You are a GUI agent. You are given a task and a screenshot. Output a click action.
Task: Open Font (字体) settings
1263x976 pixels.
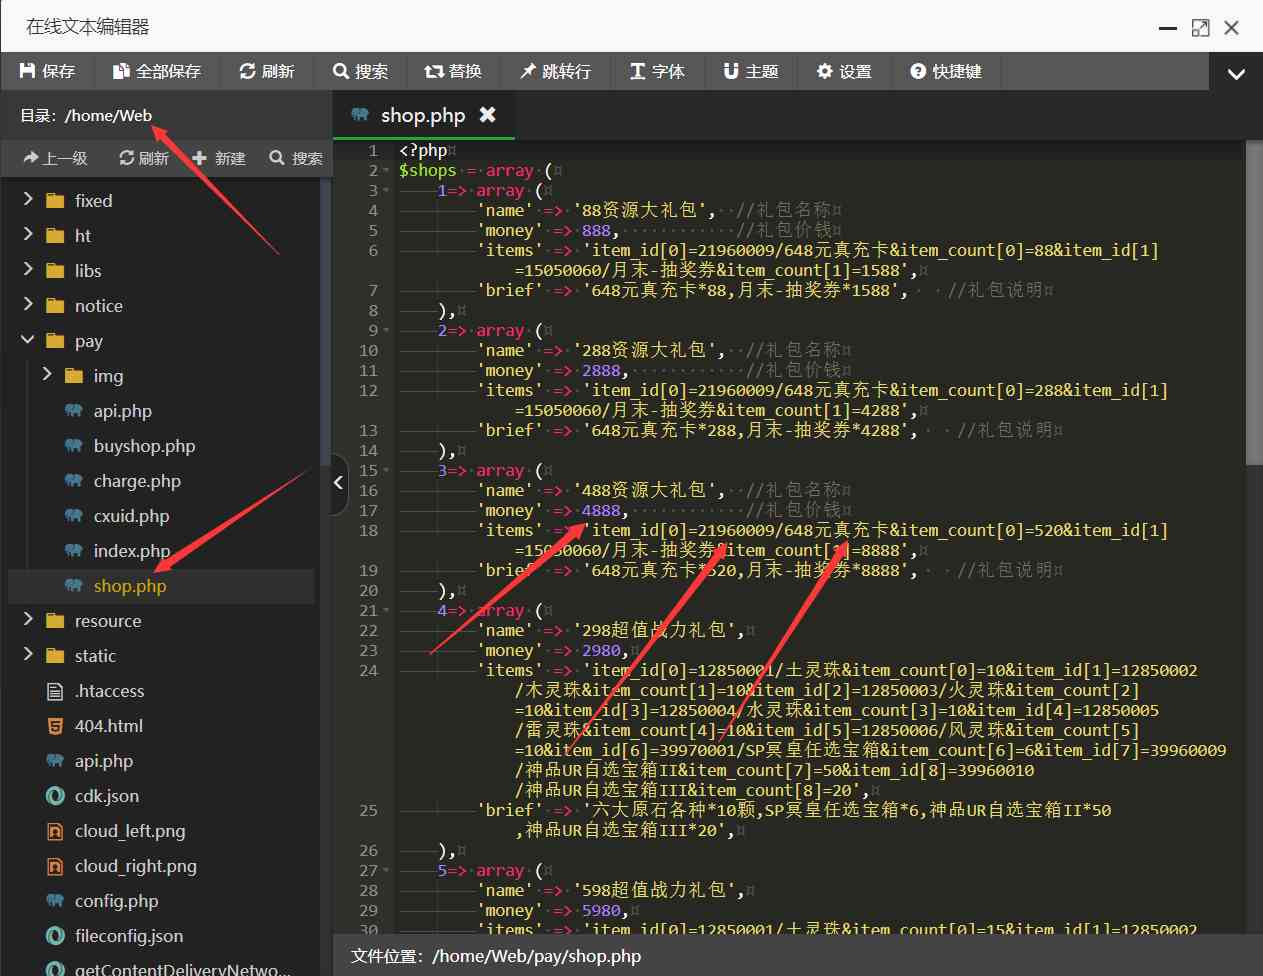[x=657, y=71]
